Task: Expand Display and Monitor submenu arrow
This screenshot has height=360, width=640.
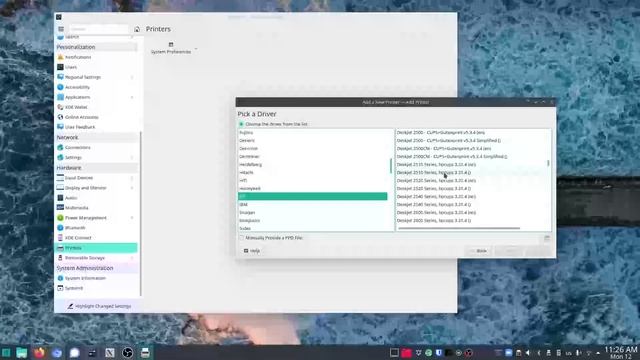Action: 132,188
